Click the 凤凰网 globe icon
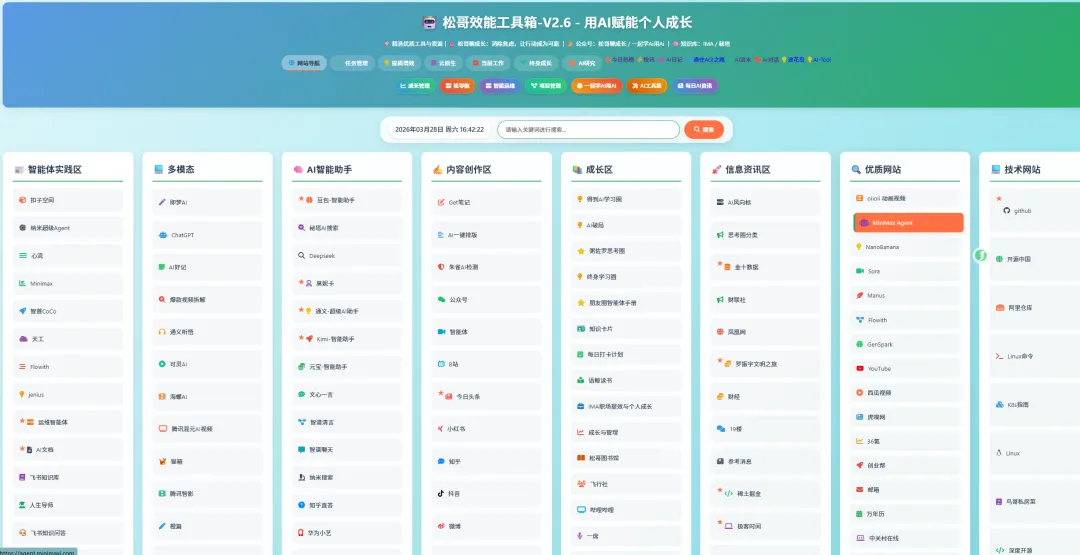Image resolution: width=1080 pixels, height=555 pixels. [720, 332]
